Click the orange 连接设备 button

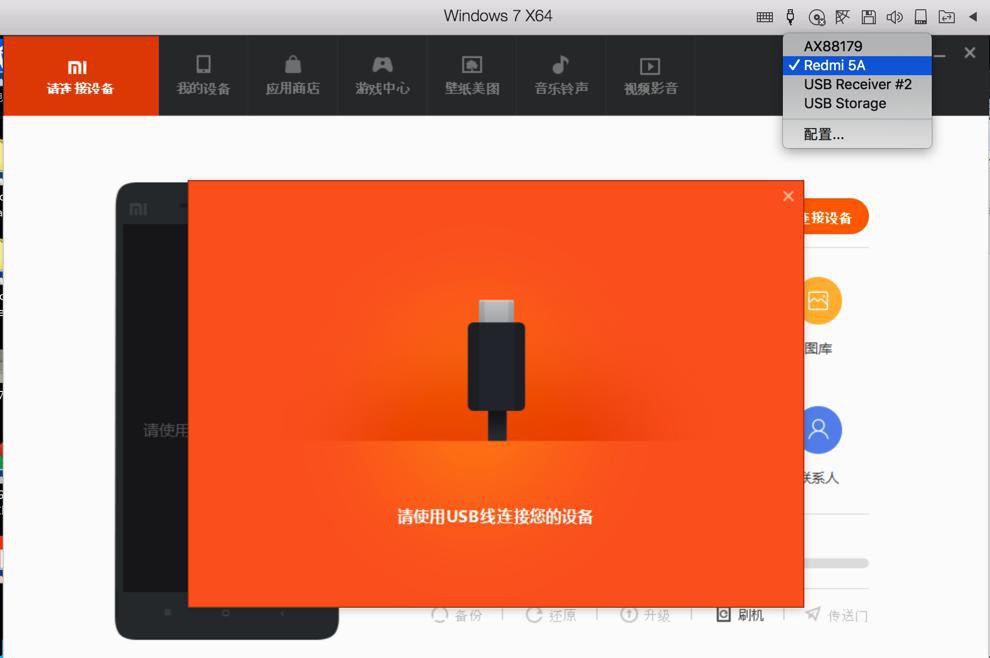(x=836, y=217)
